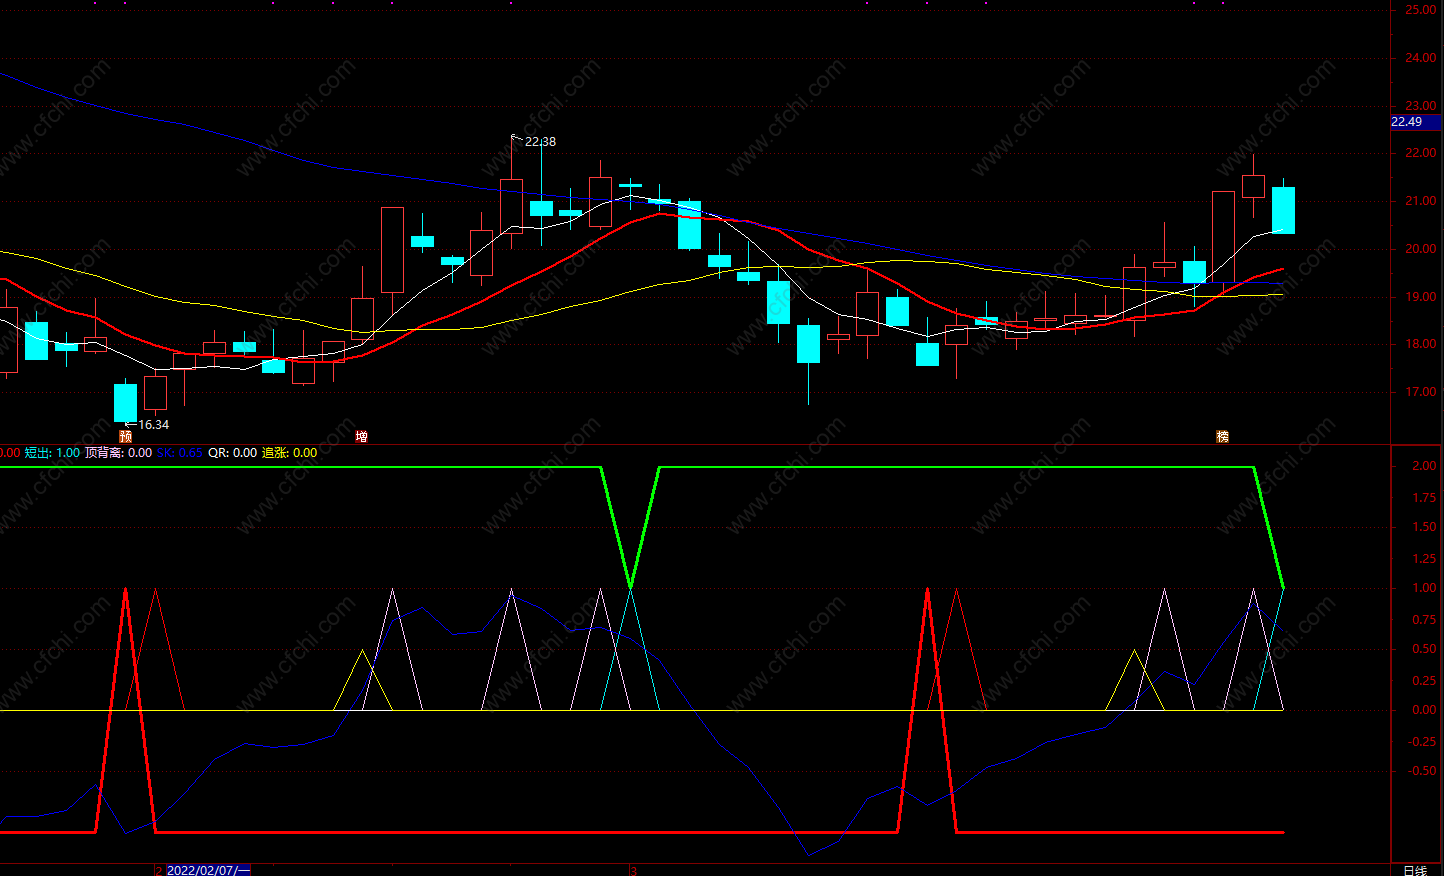The width and height of the screenshot is (1444, 876).
Task: Select the 顶背离: 0.00 indicator value
Action: tap(118, 453)
